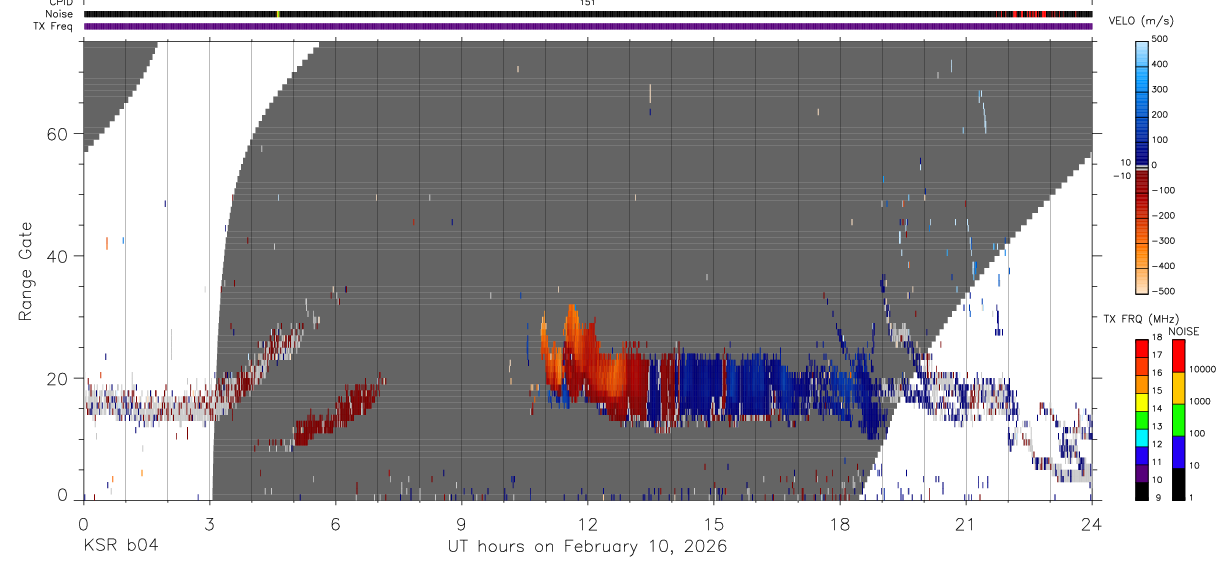1228x567 pixels.
Task: Click the 151 CPID value at top
Action: [x=587, y=3]
